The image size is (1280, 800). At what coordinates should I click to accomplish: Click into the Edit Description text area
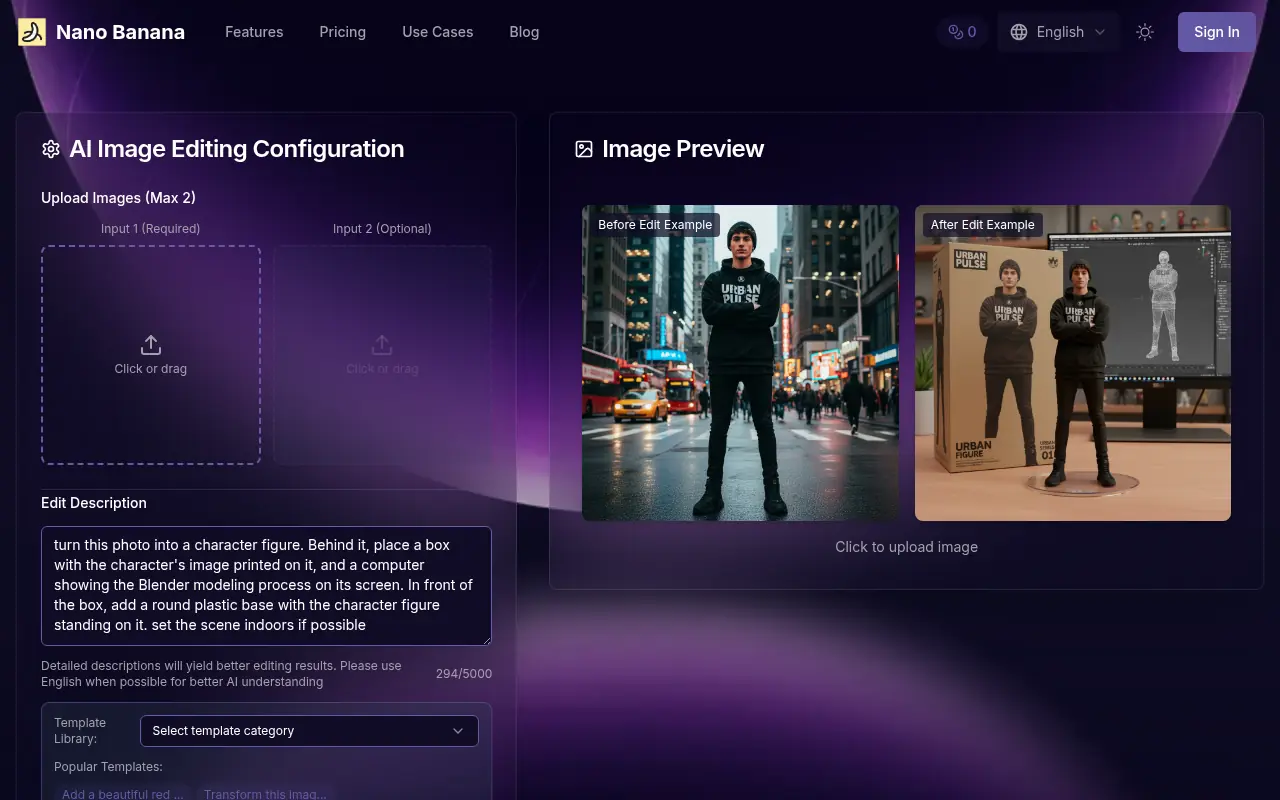(x=266, y=585)
